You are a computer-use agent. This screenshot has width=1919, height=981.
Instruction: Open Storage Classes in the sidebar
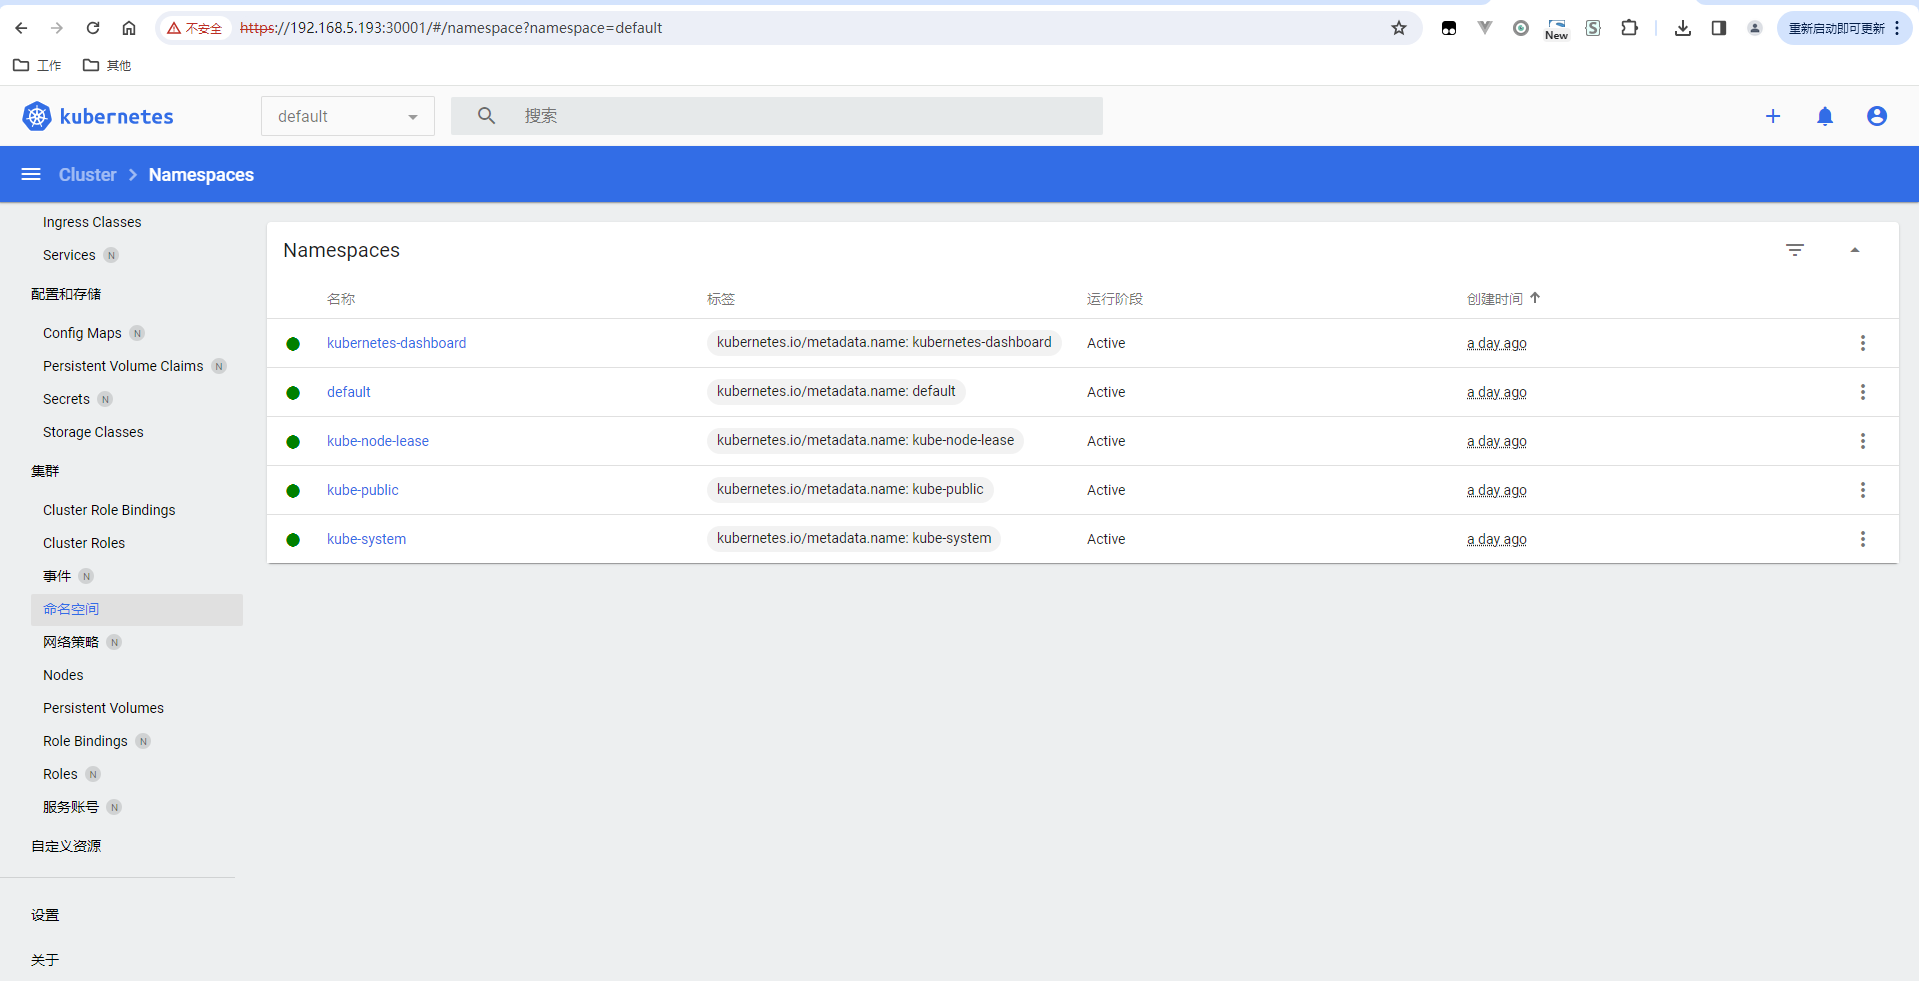click(x=93, y=432)
